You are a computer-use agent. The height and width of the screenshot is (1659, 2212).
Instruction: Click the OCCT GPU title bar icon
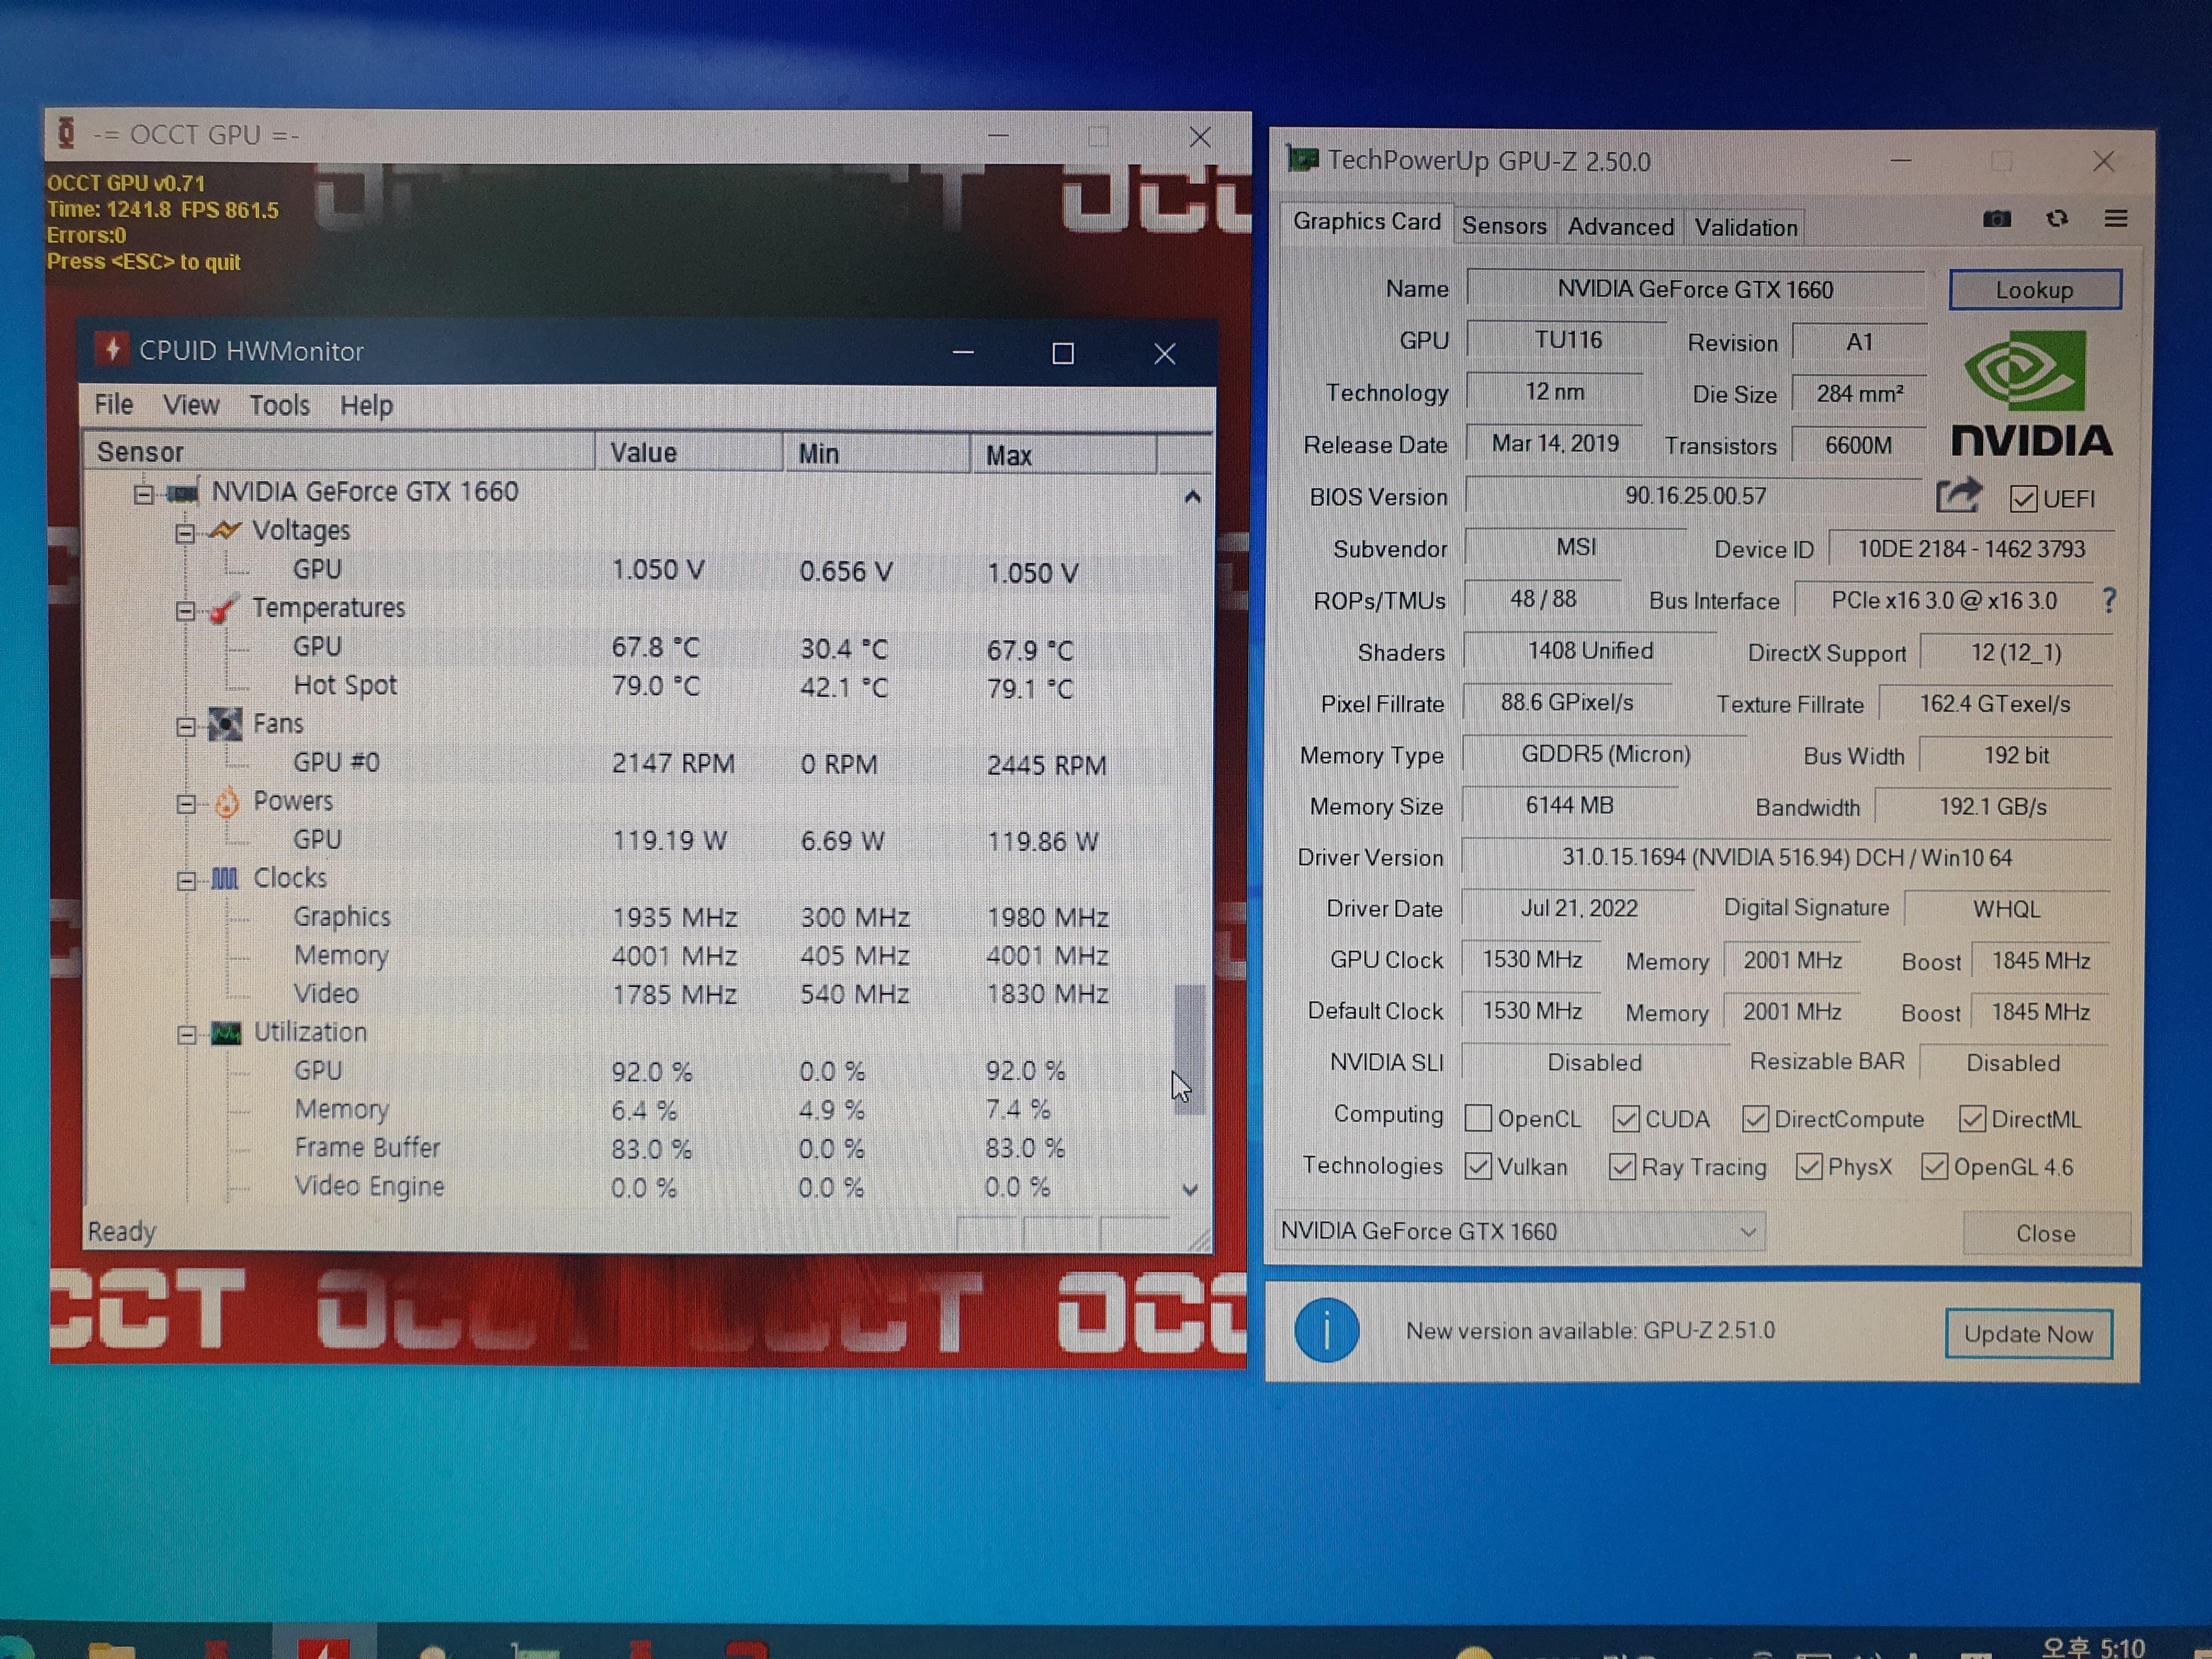coord(66,133)
